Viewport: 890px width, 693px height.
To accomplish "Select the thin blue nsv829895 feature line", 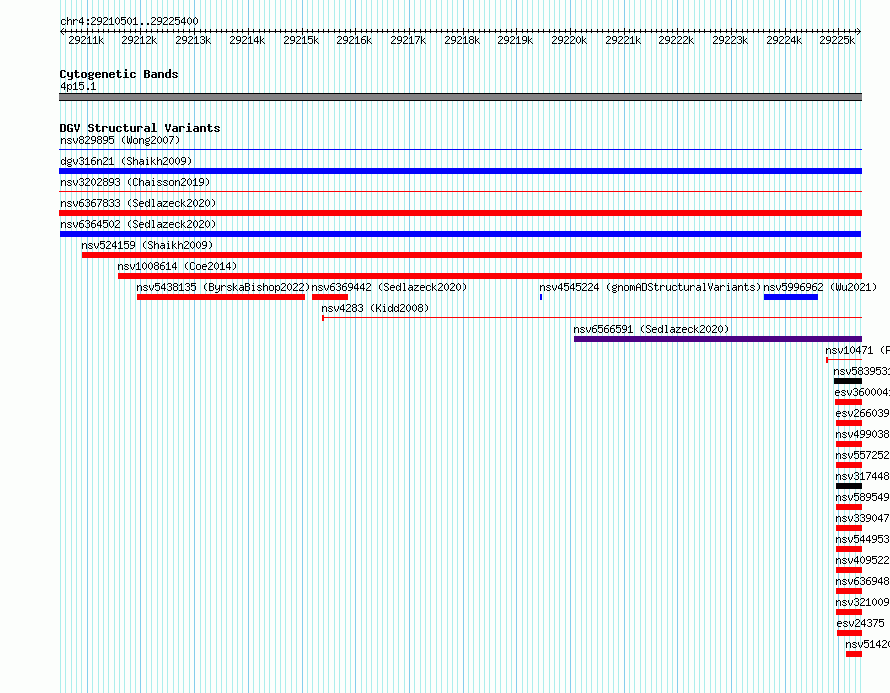I will point(460,150).
